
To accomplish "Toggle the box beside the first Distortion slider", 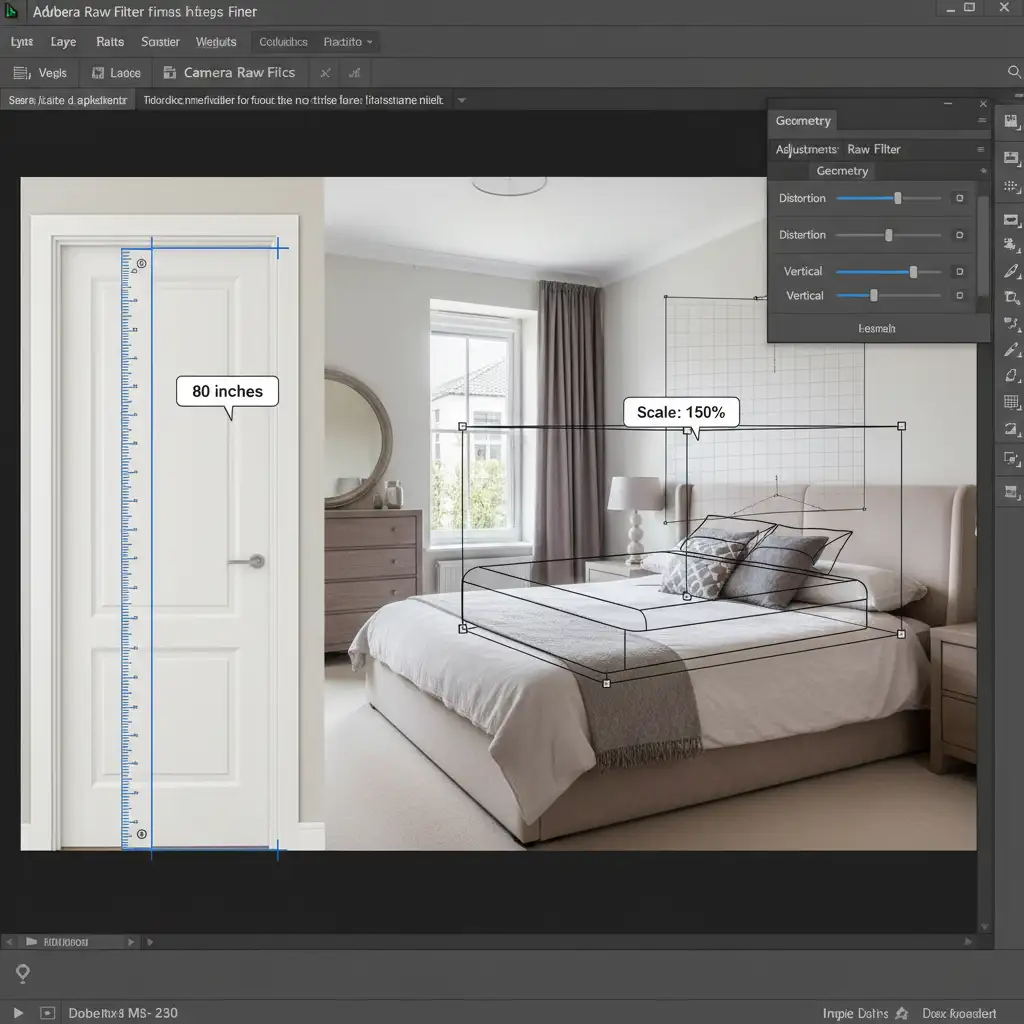I will (959, 199).
